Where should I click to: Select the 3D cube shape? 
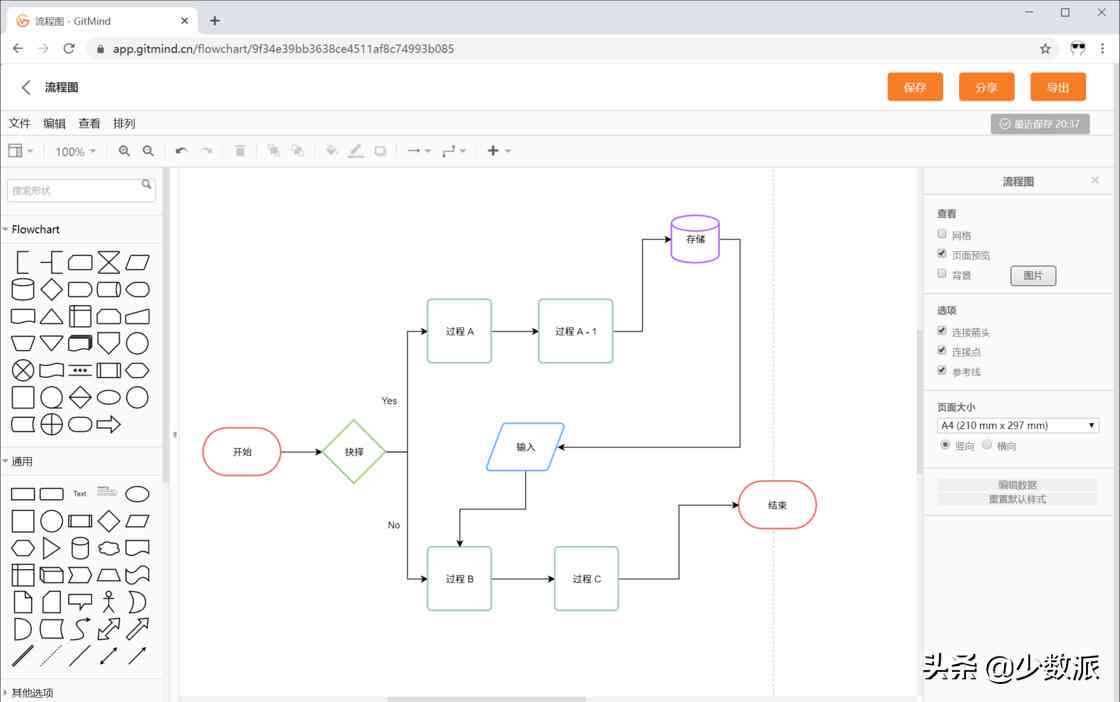pyautogui.click(x=51, y=575)
